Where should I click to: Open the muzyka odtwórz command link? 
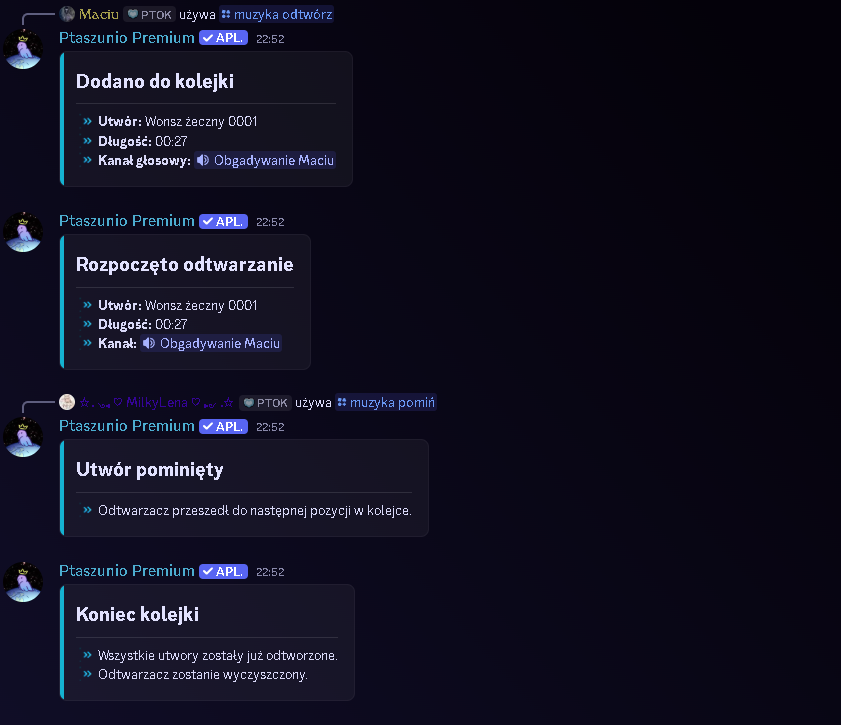pos(284,14)
